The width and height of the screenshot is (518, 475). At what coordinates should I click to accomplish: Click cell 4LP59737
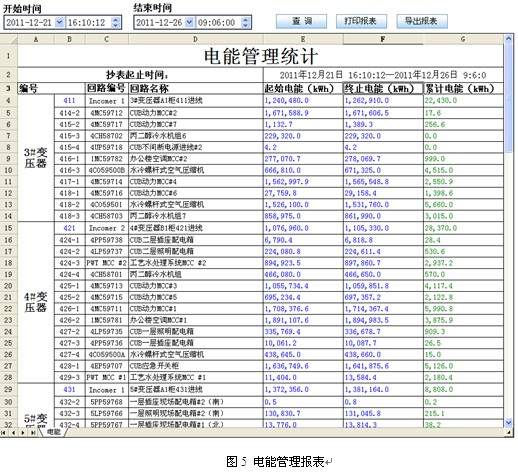coord(107,251)
